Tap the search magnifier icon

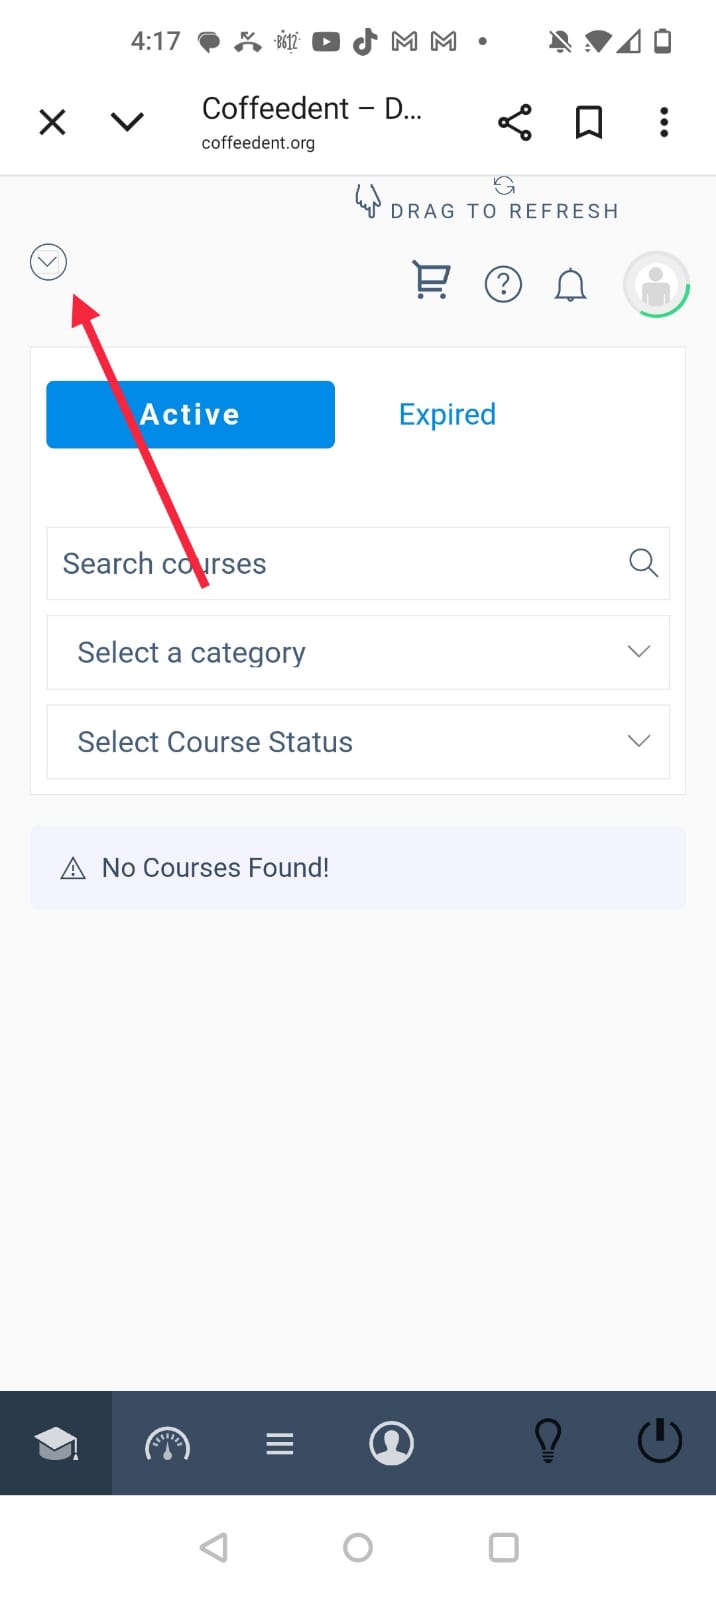(x=643, y=563)
